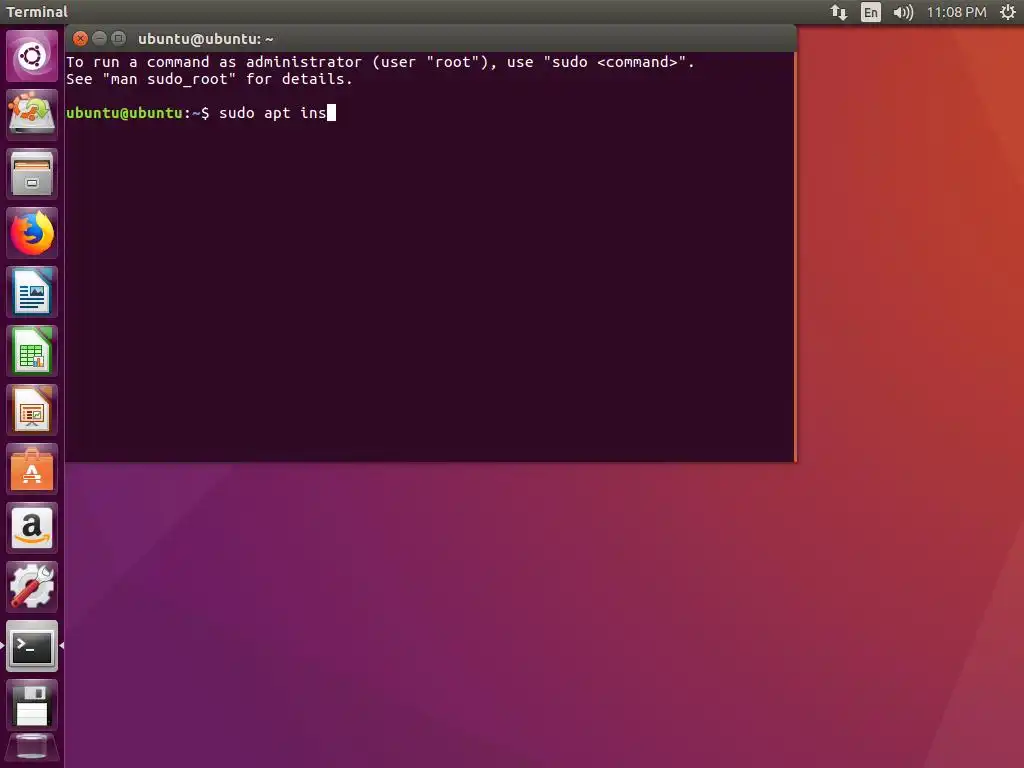1024x768 pixels.
Task: Open the floppy disk drive icon
Action: click(x=31, y=705)
